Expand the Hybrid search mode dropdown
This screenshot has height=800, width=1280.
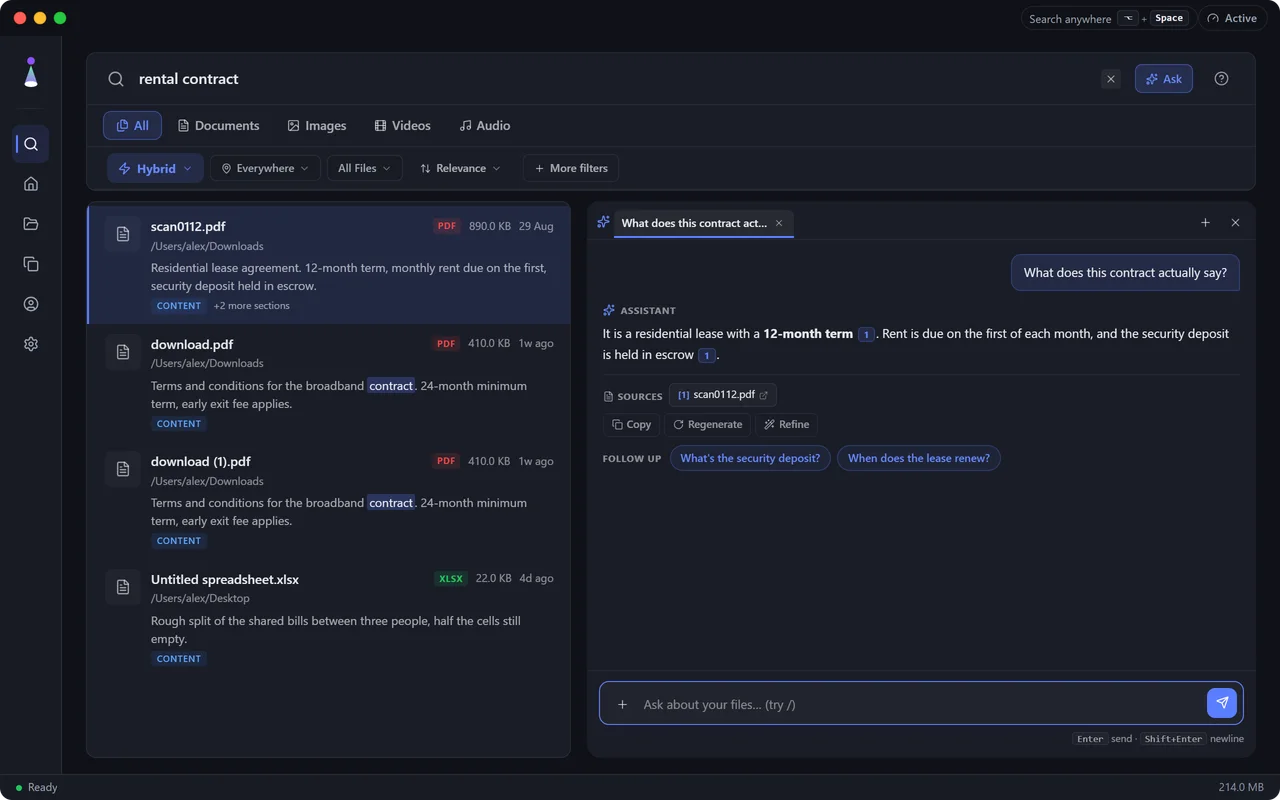[x=155, y=168]
